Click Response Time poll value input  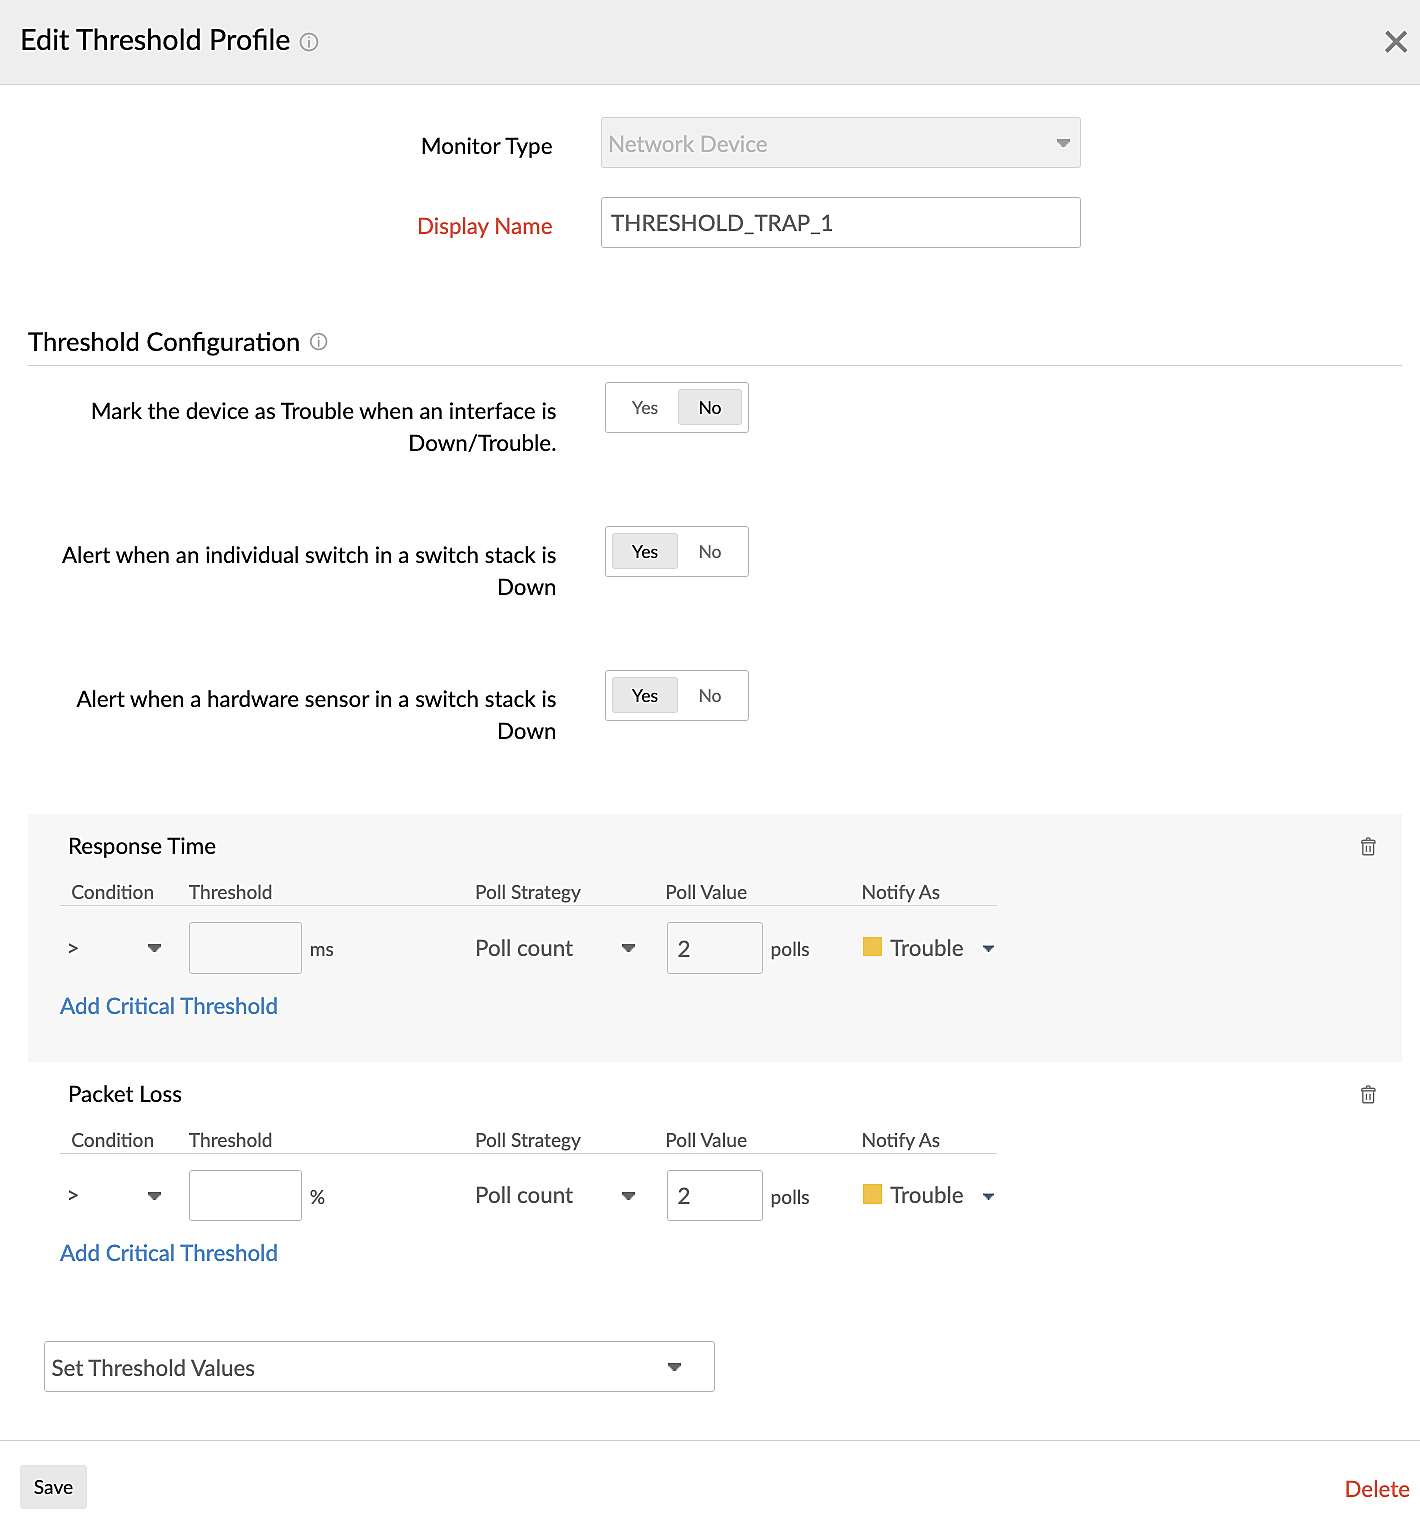click(715, 948)
